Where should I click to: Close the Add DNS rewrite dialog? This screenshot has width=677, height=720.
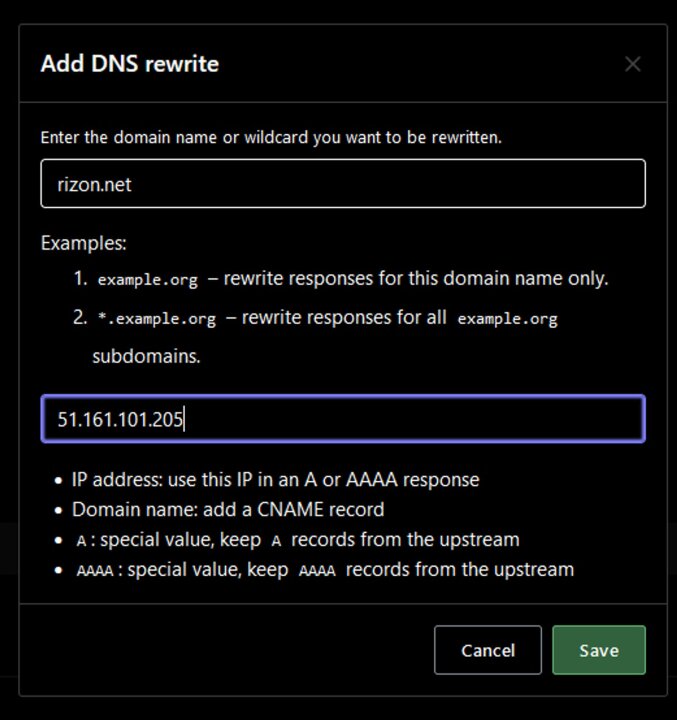tap(632, 64)
